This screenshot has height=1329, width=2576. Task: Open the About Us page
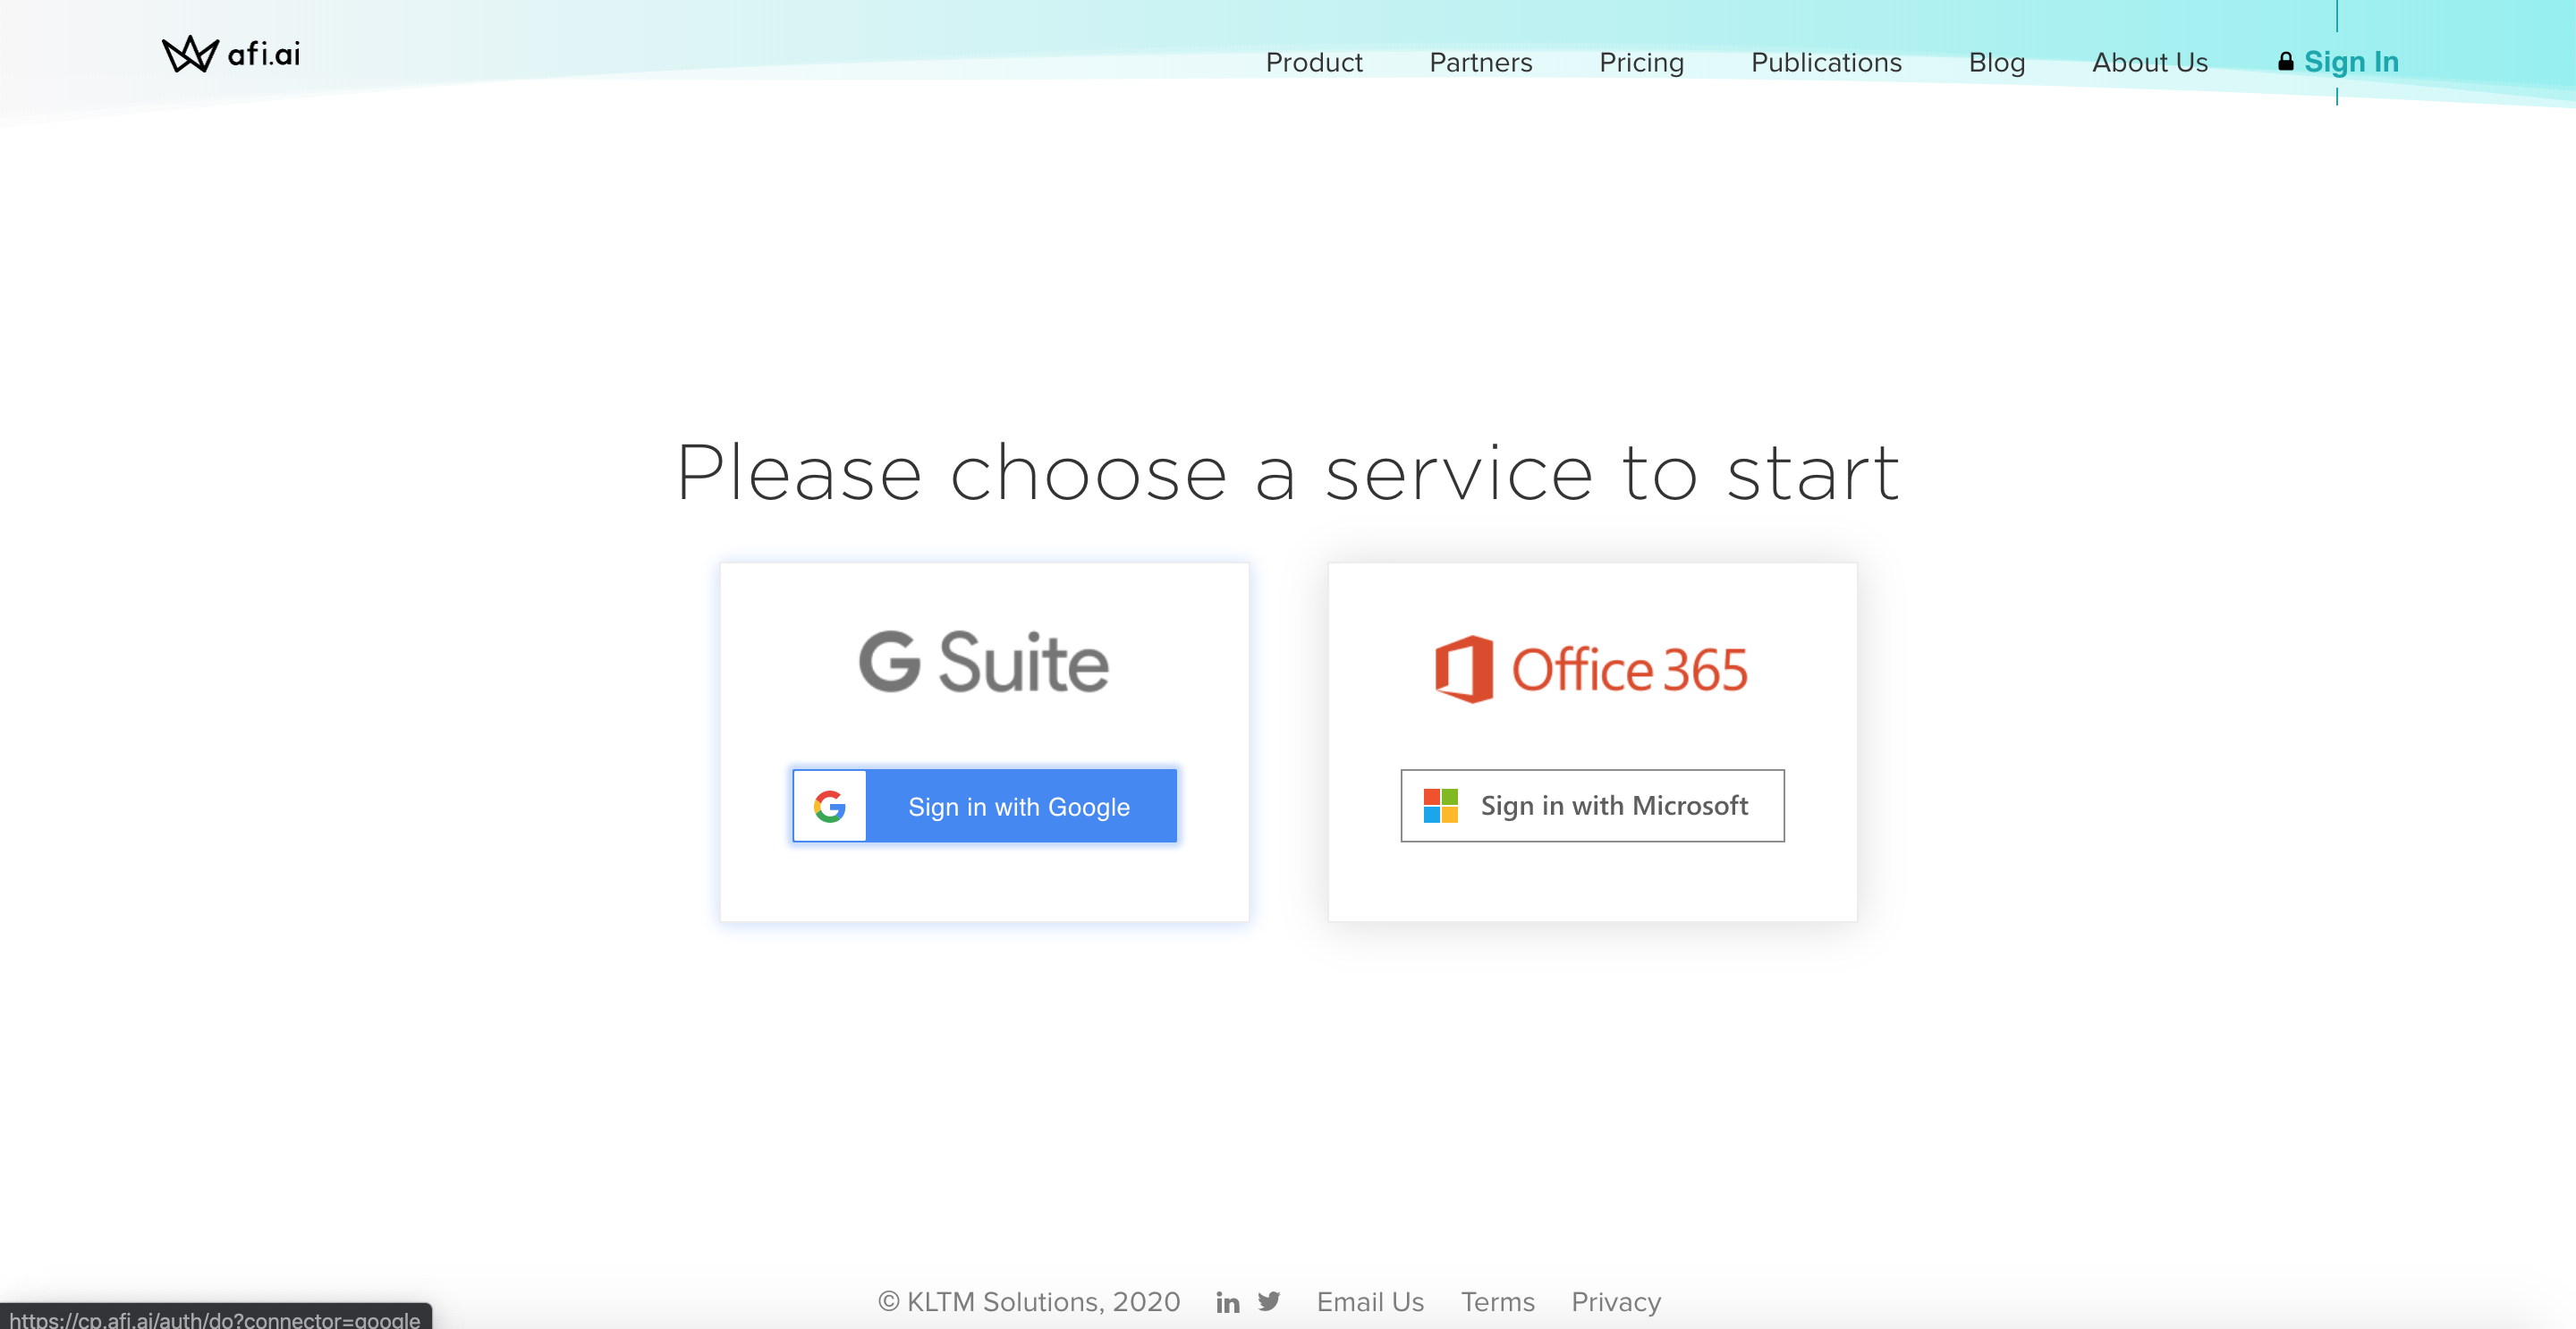tap(2150, 62)
